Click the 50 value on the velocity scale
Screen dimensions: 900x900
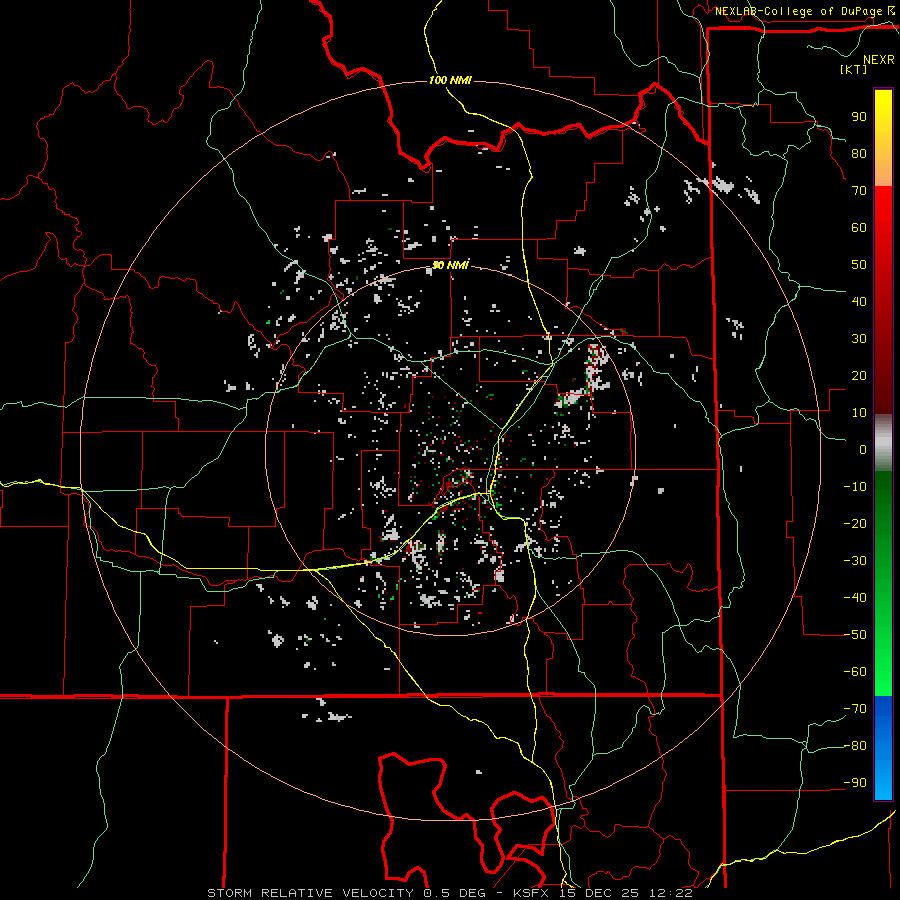click(859, 265)
